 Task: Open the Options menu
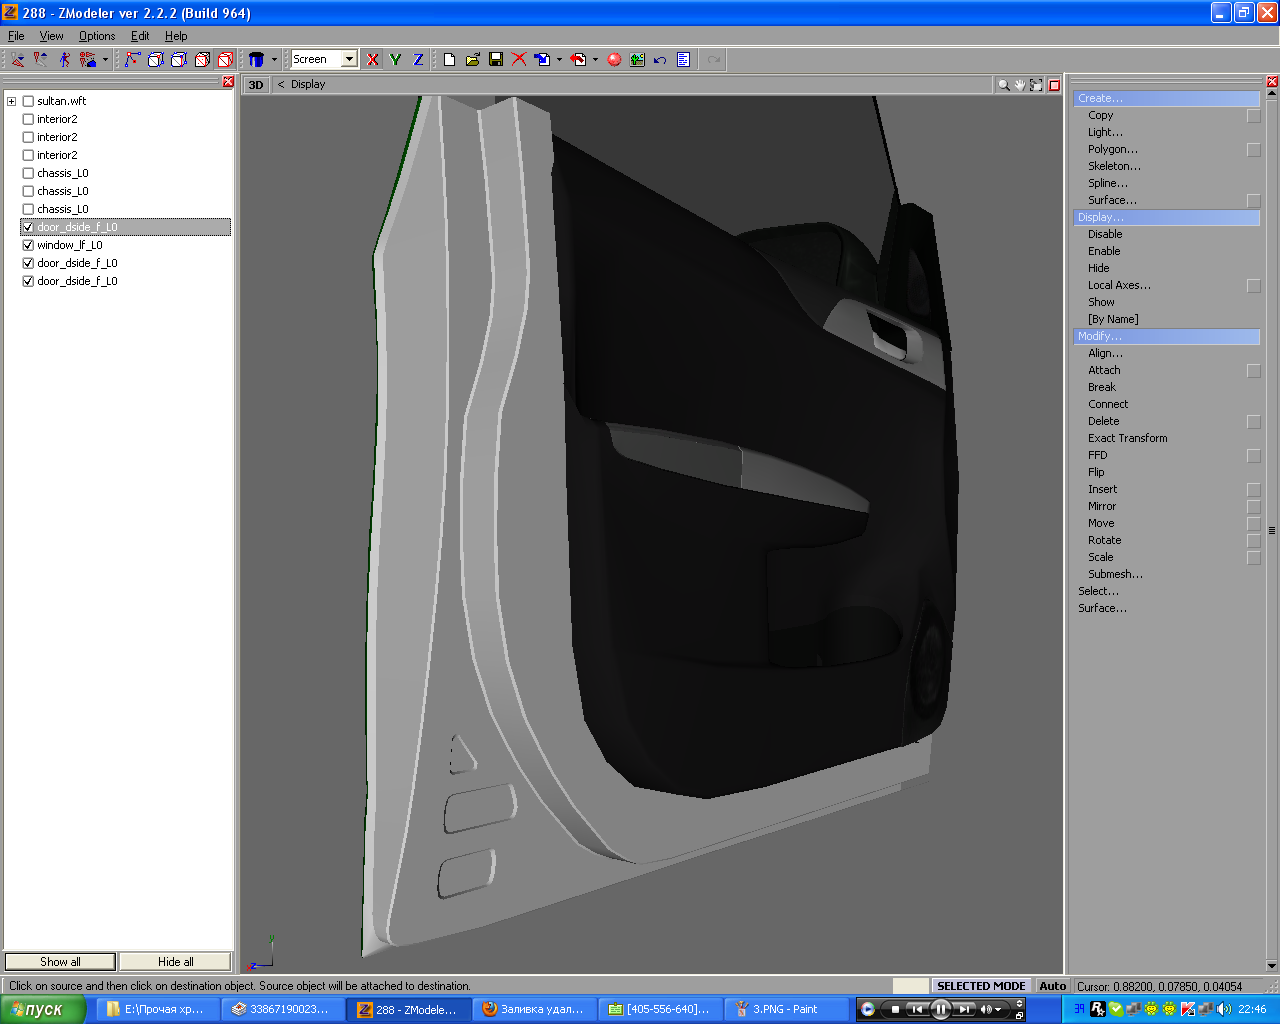pos(97,36)
